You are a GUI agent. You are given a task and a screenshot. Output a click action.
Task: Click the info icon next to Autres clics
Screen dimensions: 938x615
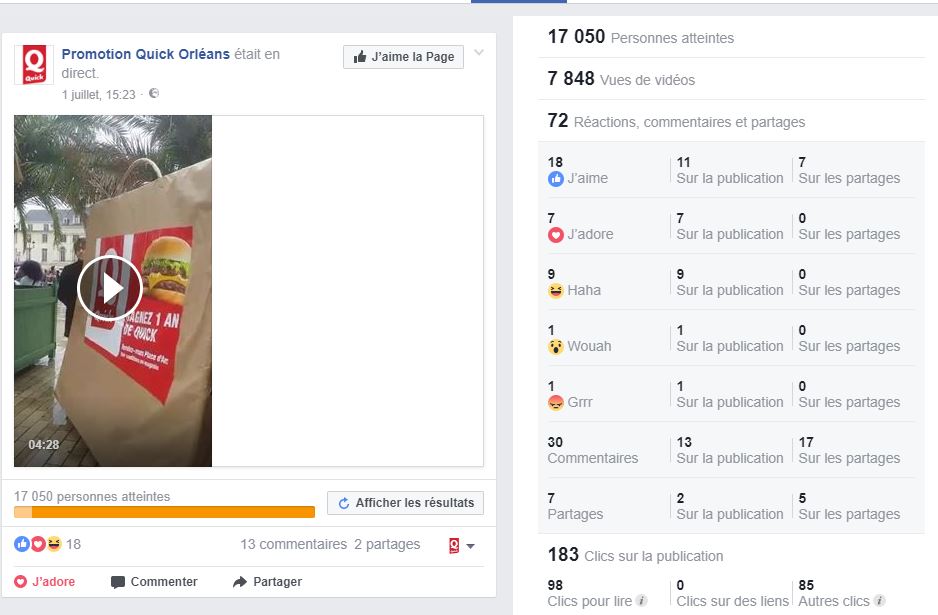(879, 601)
